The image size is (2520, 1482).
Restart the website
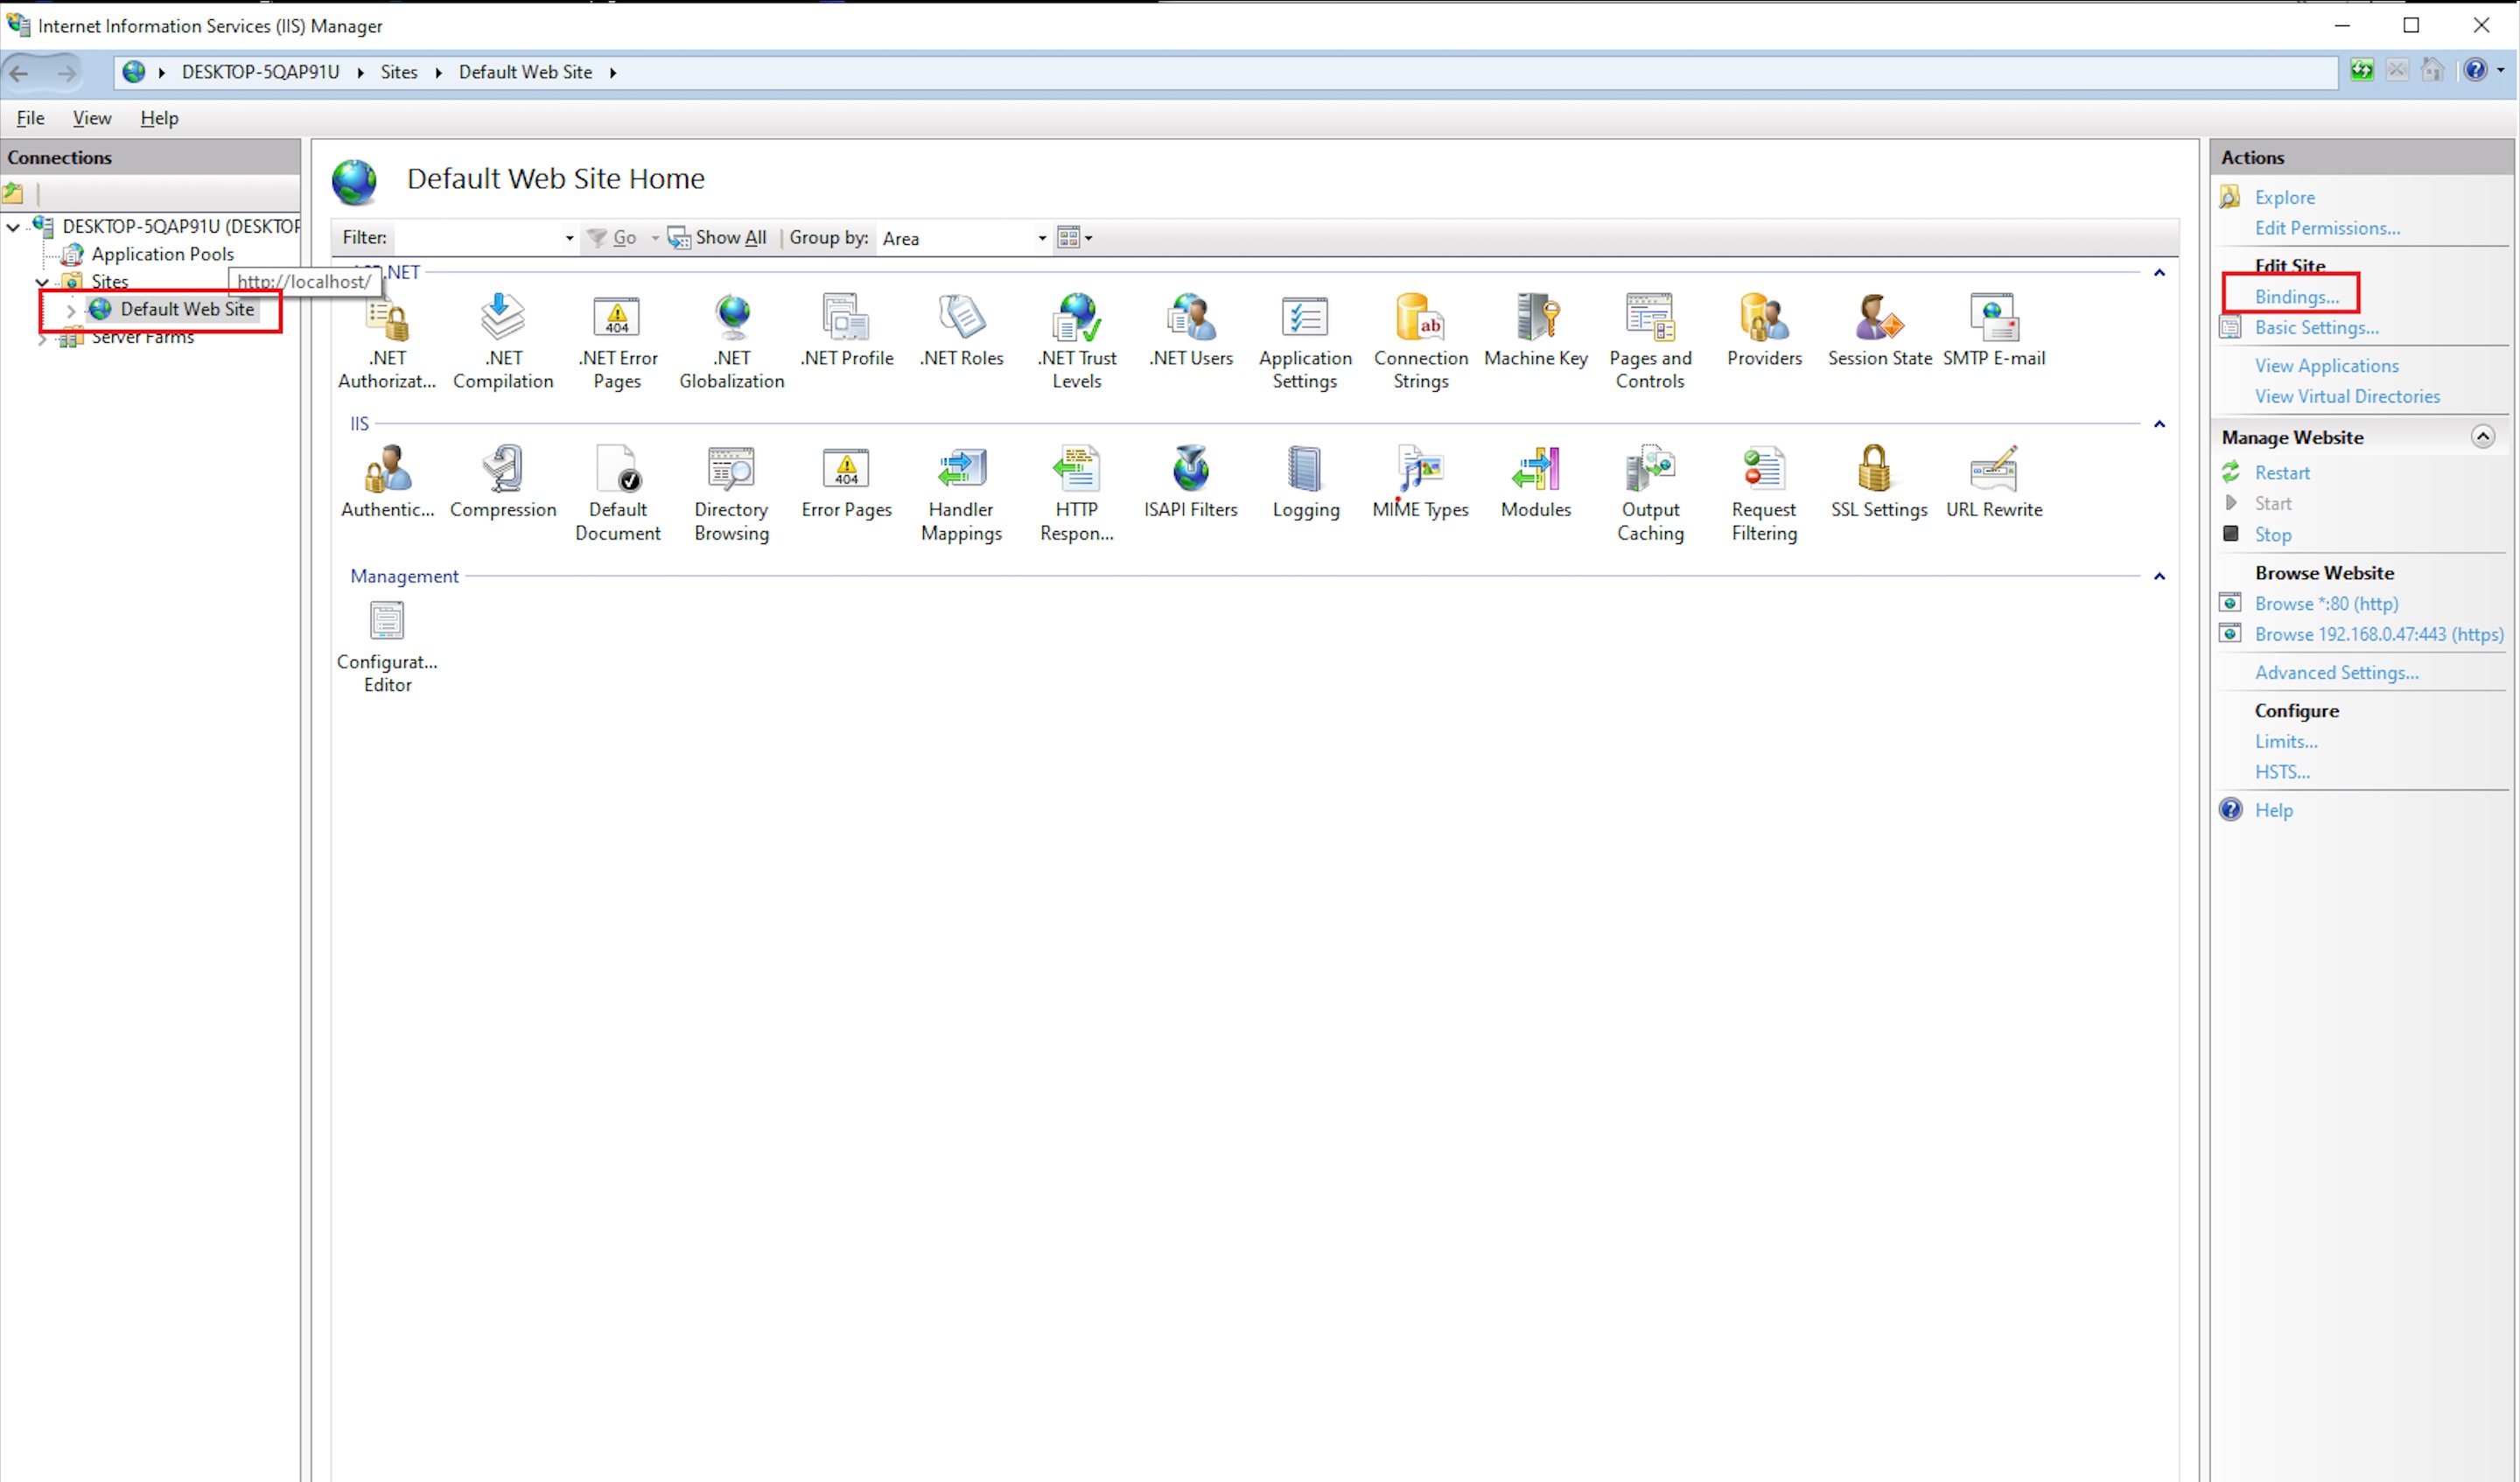2282,473
